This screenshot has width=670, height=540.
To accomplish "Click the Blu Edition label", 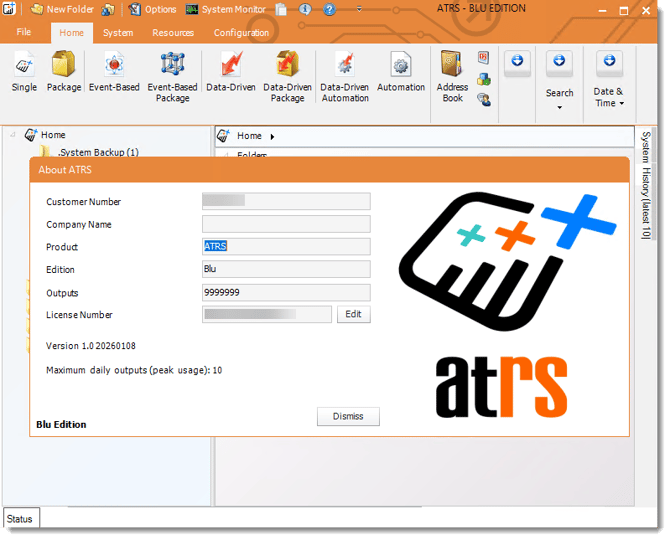I will pos(61,424).
